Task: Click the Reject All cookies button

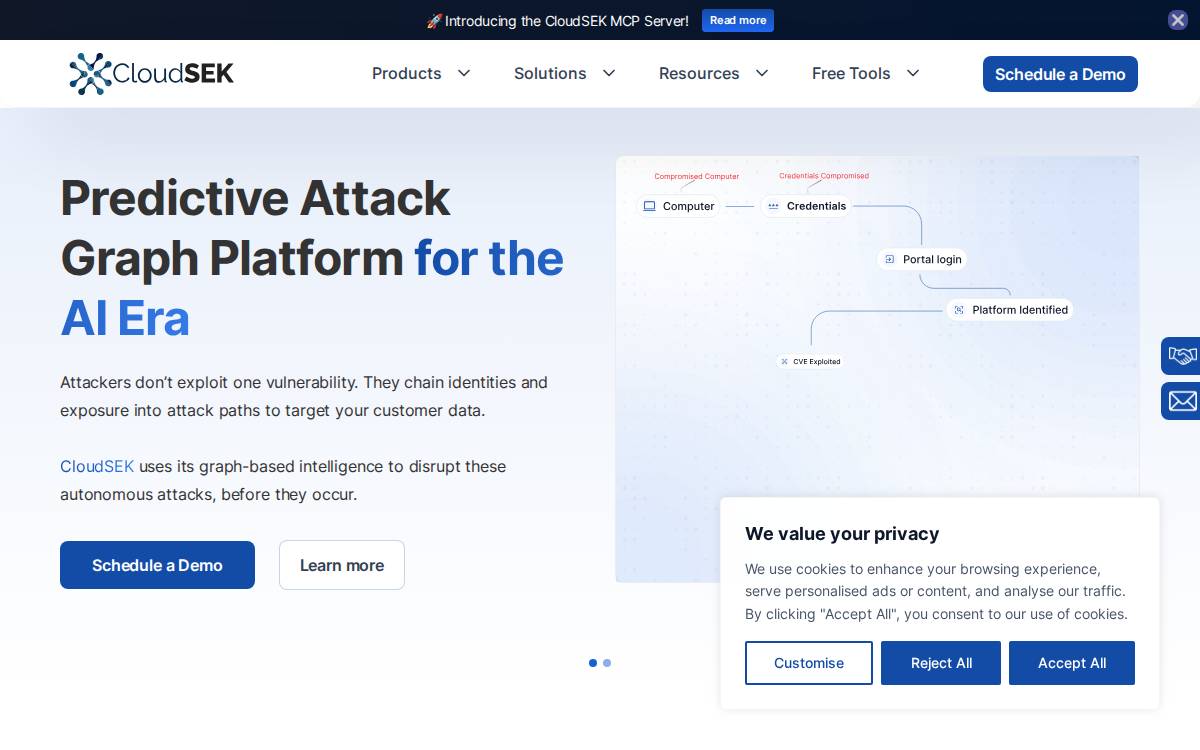Action: [x=941, y=663]
